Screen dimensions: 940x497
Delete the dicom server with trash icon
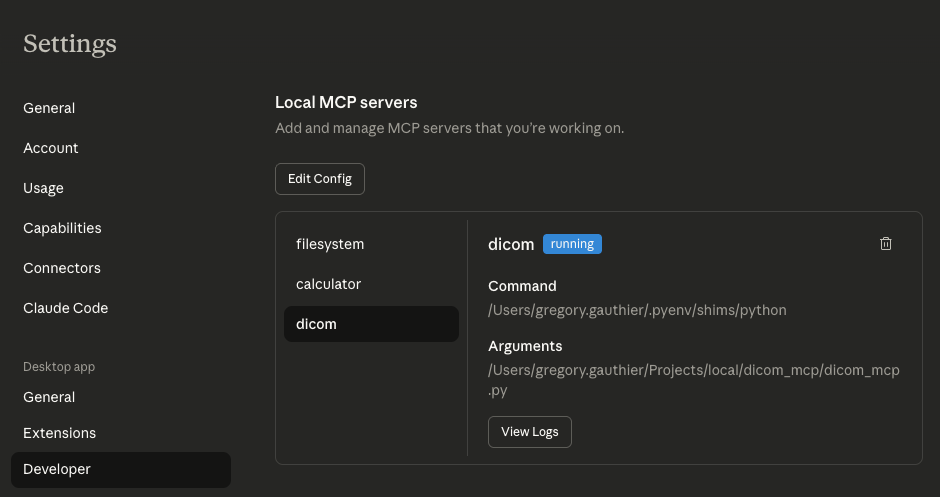pos(885,244)
